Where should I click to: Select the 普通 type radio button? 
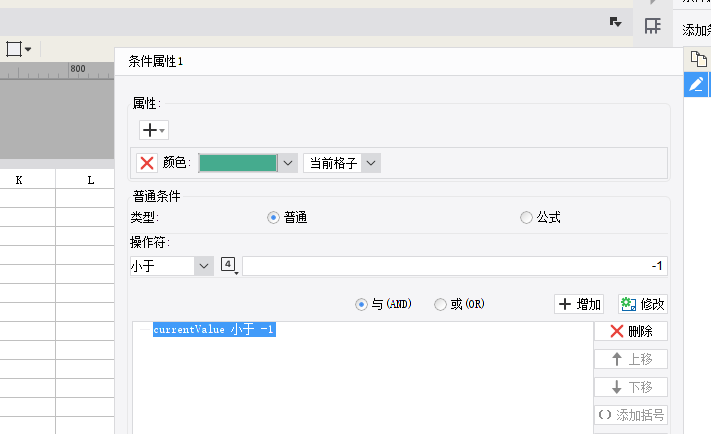click(273, 217)
